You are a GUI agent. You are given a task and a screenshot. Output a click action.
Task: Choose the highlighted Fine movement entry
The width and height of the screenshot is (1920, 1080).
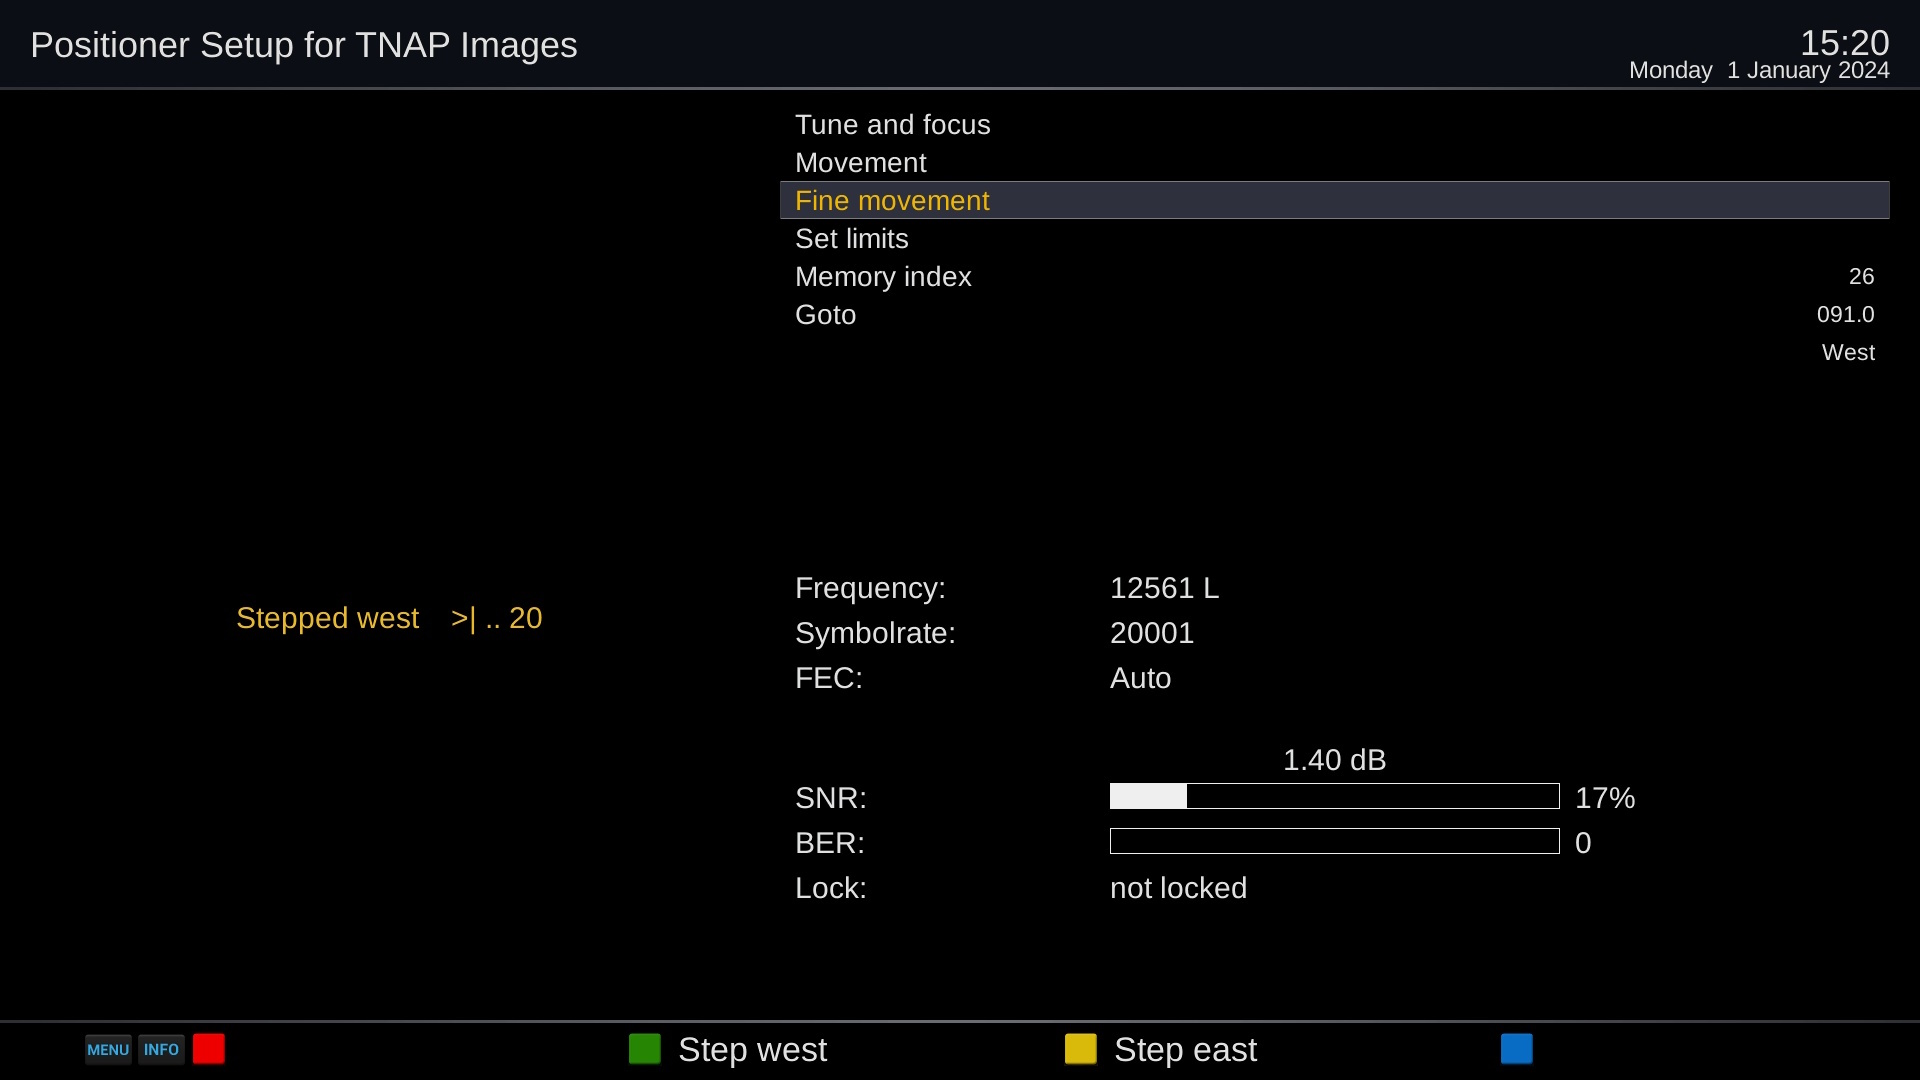pos(1335,200)
